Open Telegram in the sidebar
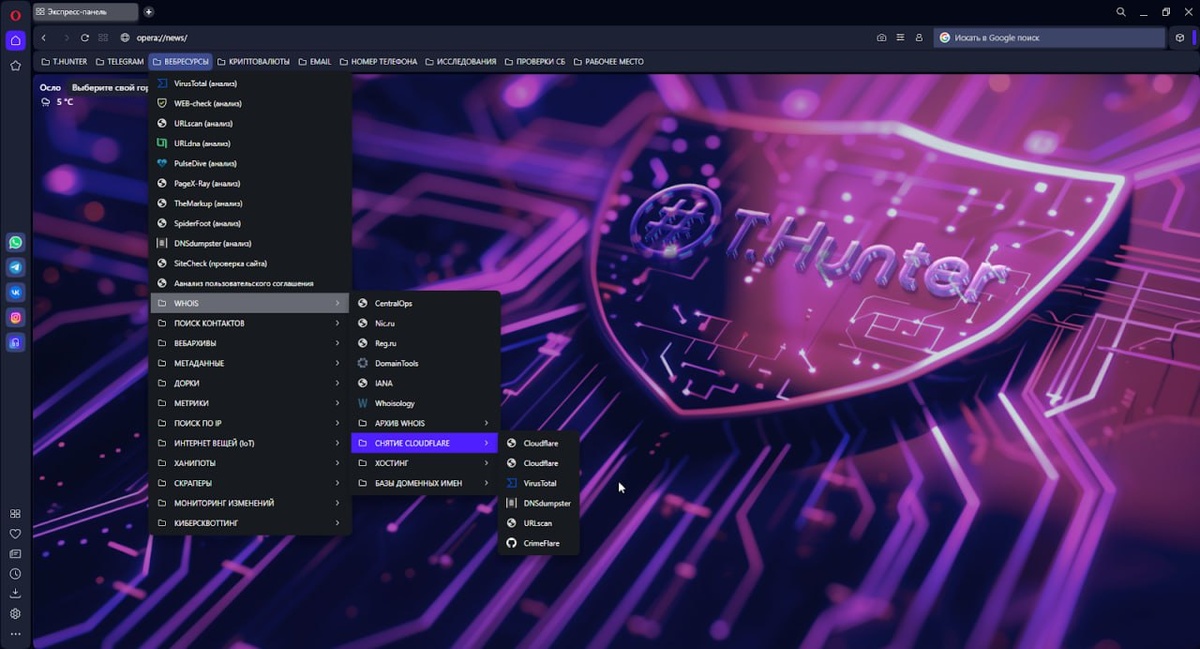Screen dimensions: 1200x649 15,267
